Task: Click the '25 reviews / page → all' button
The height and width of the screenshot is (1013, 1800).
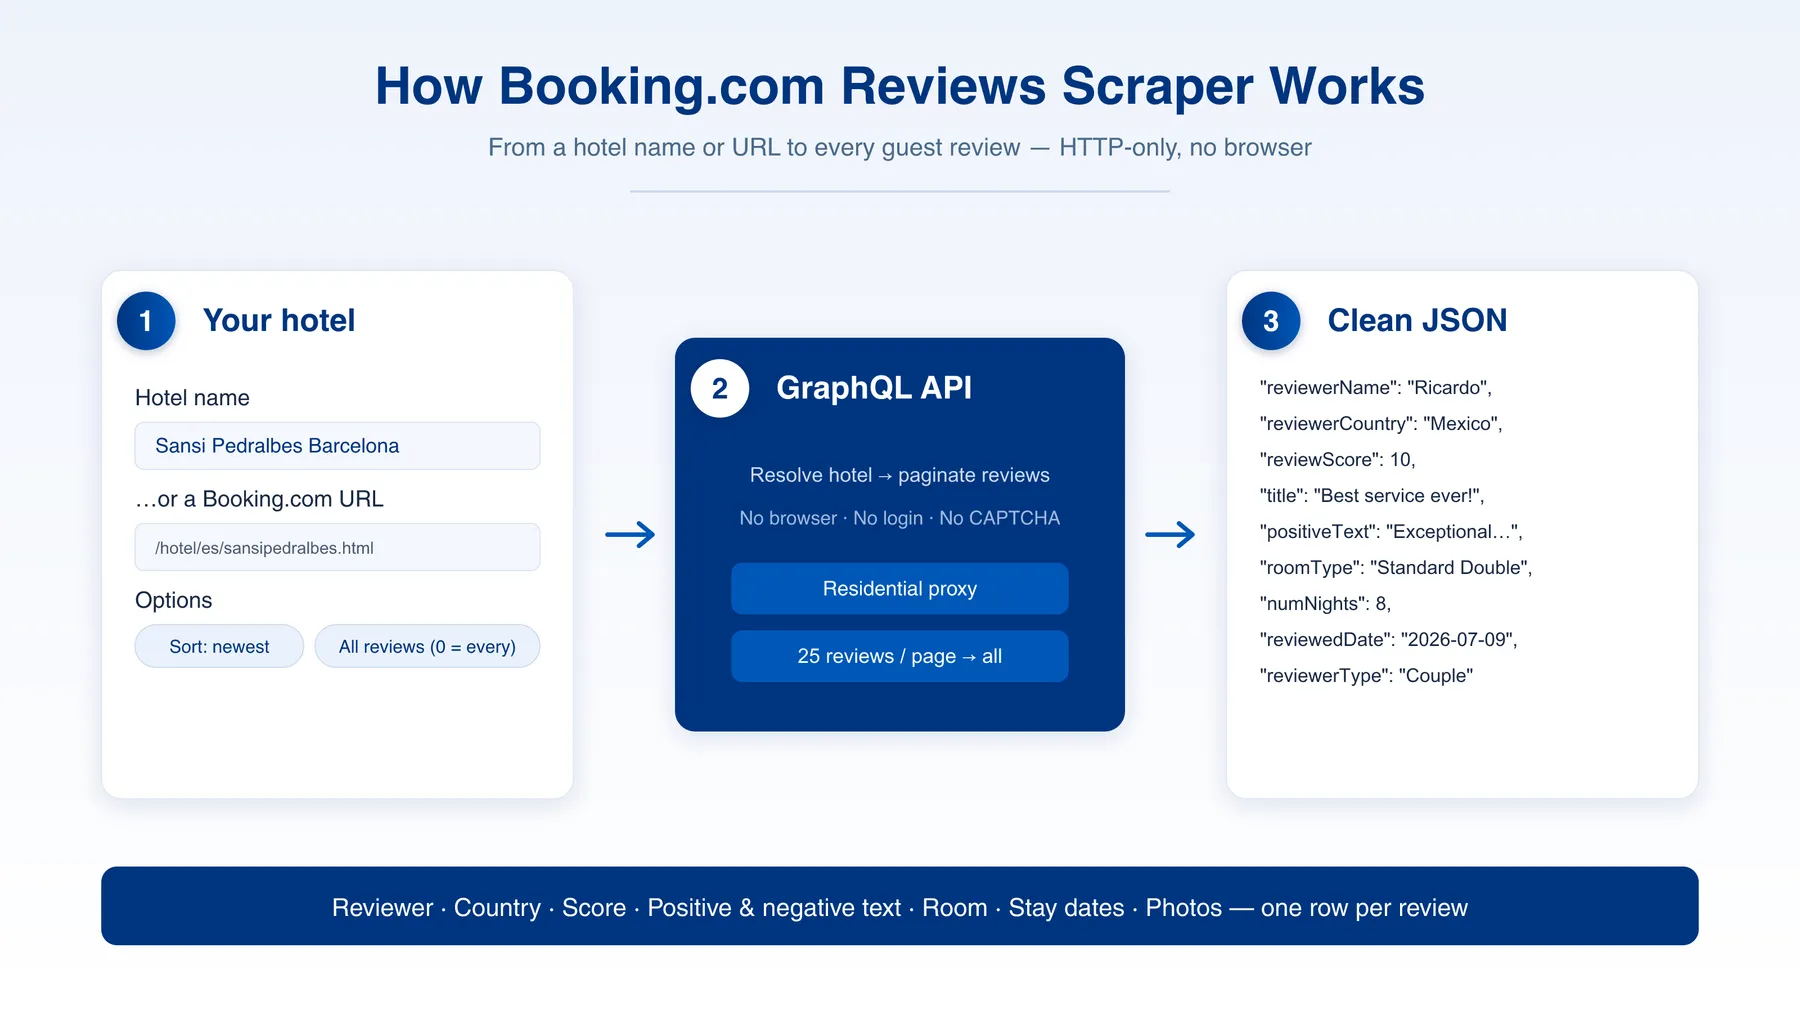Action: [899, 656]
